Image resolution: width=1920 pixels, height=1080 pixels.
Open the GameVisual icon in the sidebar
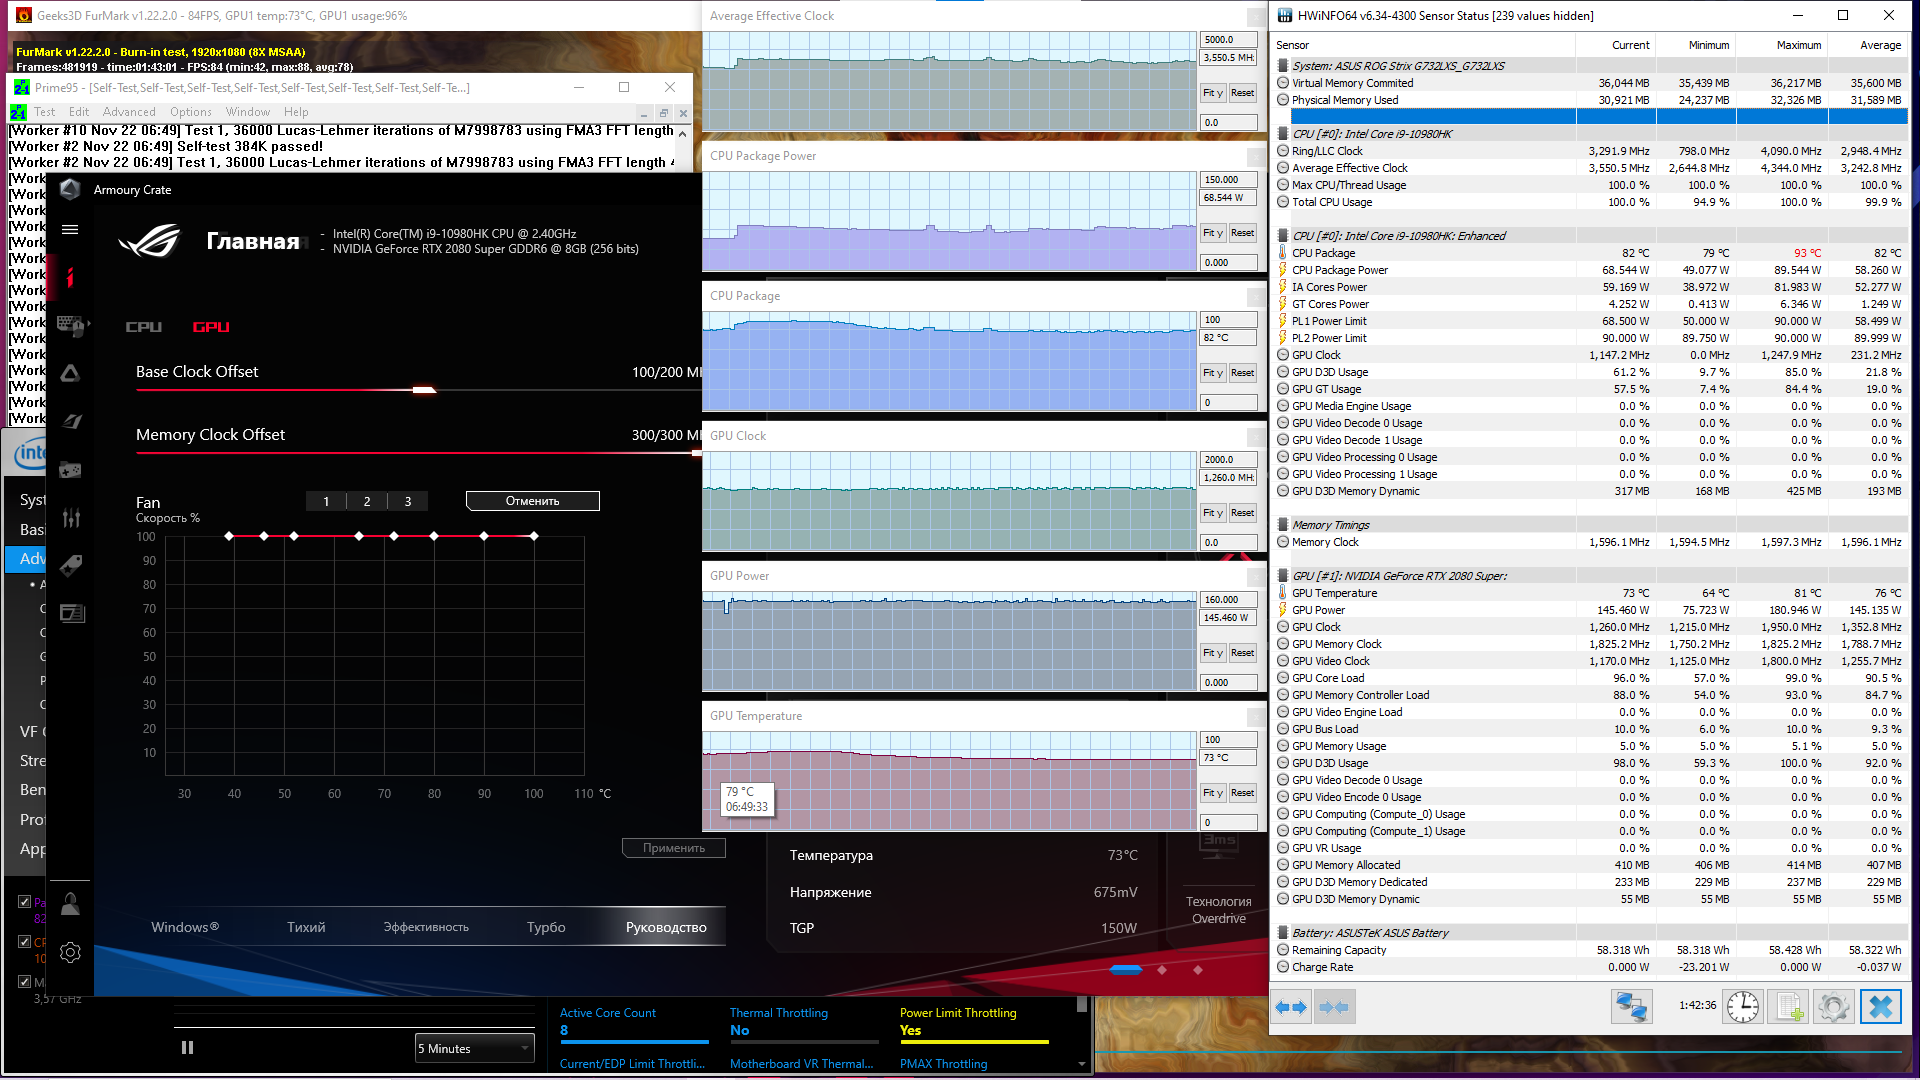(70, 421)
